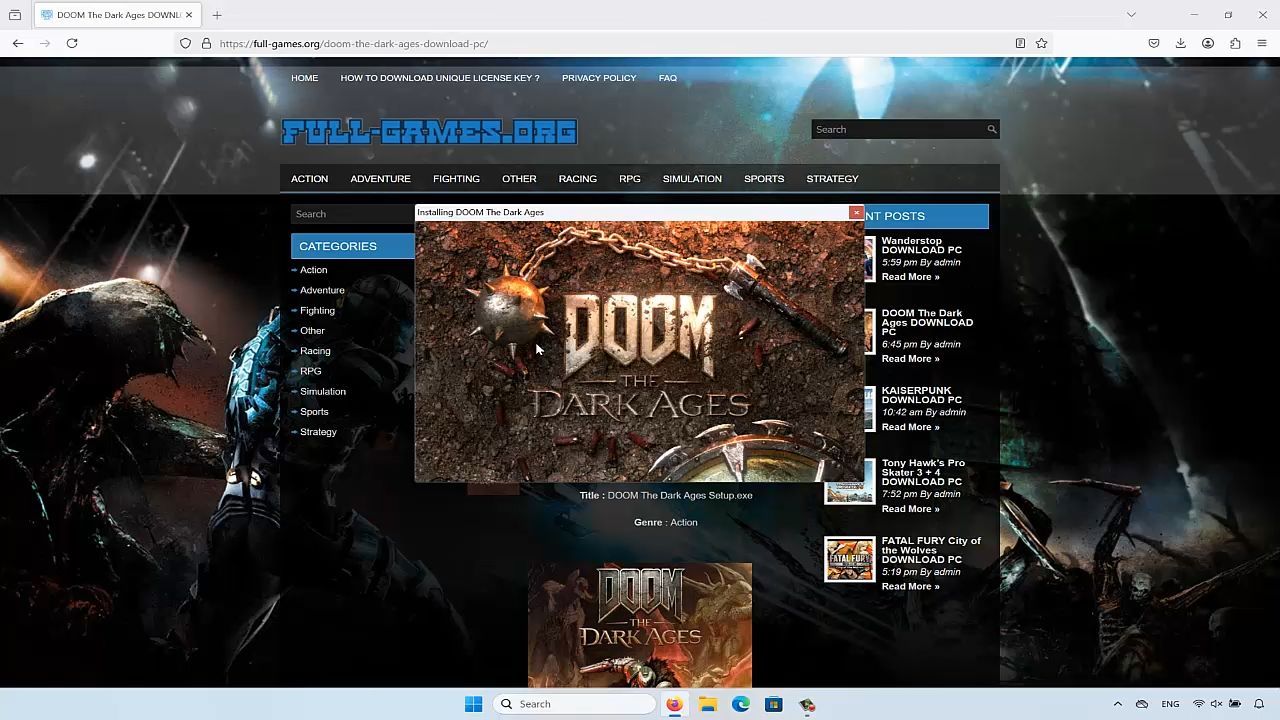
Task: Show hidden tray icons chevron
Action: 1118,704
